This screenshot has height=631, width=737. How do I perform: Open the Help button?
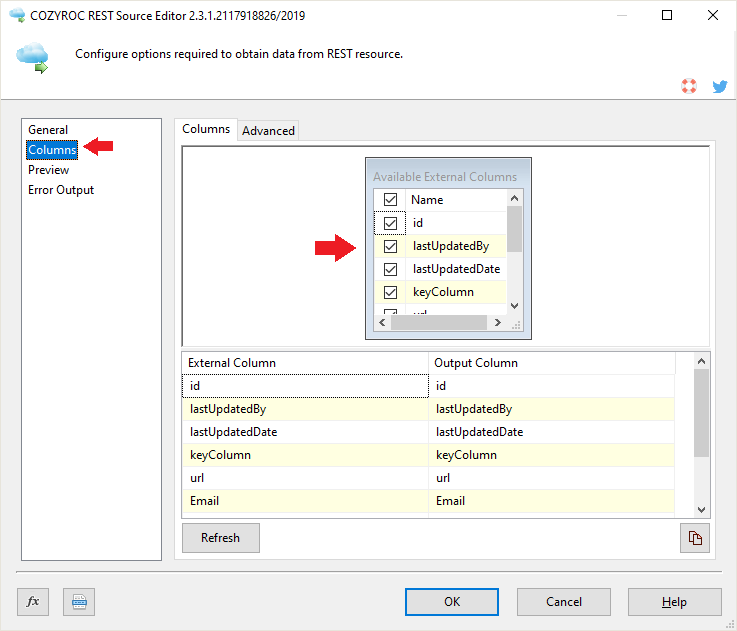click(674, 602)
